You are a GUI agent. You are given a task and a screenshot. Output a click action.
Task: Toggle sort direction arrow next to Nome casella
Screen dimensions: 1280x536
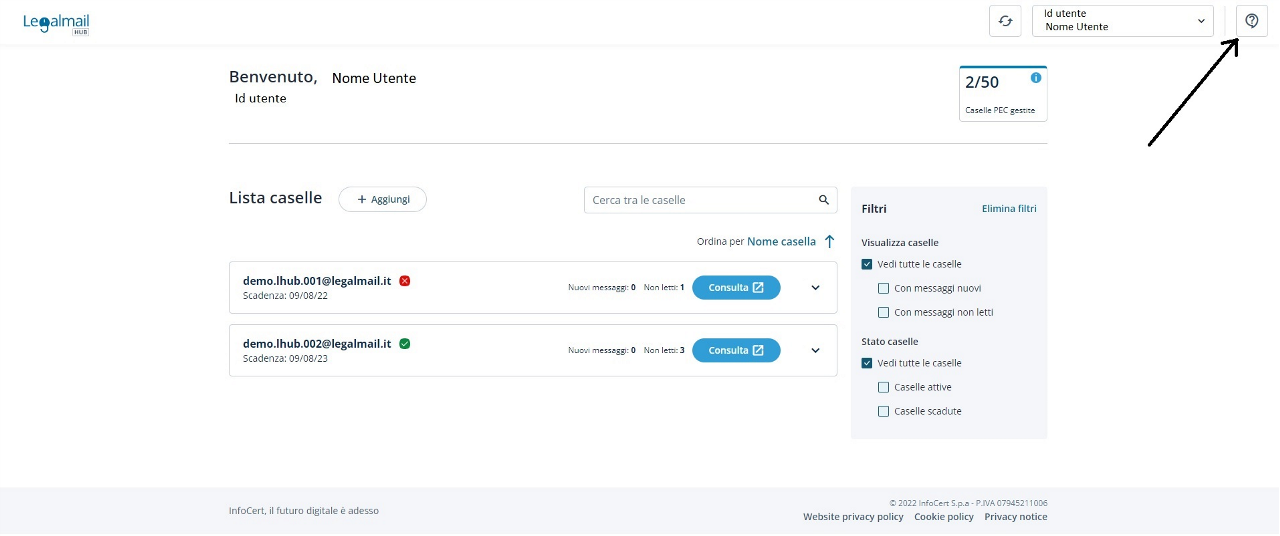[829, 241]
